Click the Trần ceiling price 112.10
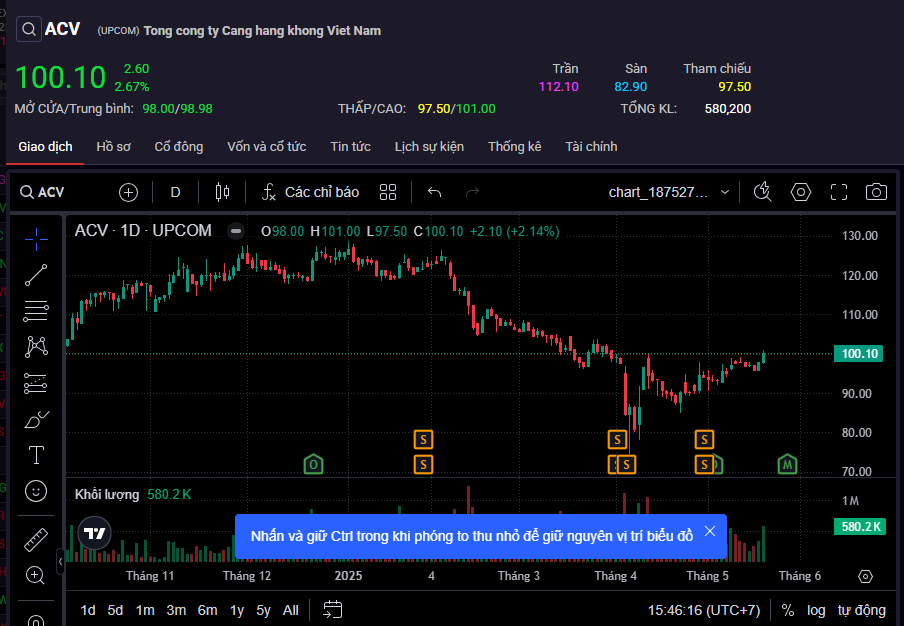 click(x=559, y=86)
